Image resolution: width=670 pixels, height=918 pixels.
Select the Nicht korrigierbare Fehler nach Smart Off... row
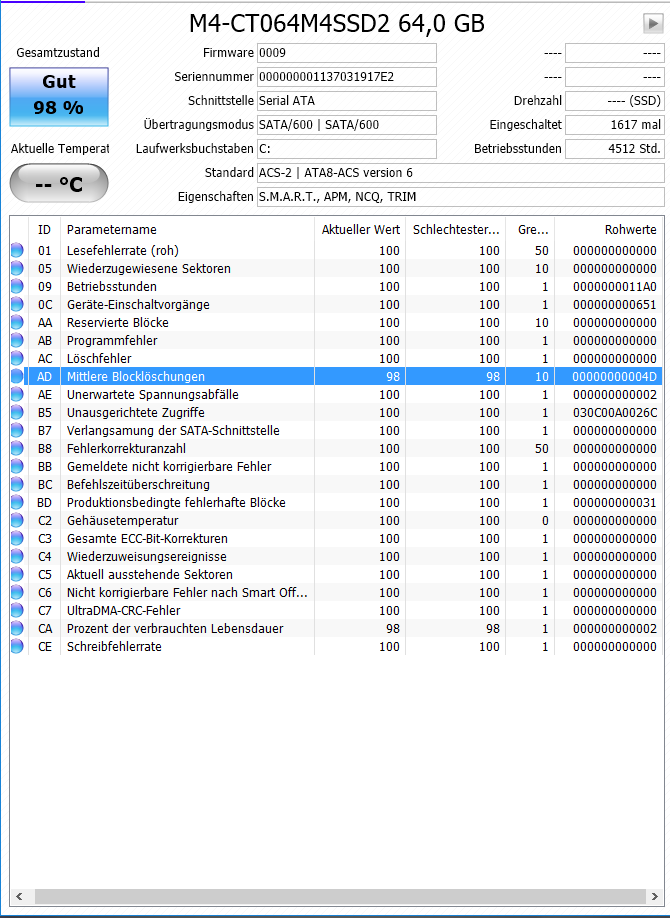[x=336, y=592]
